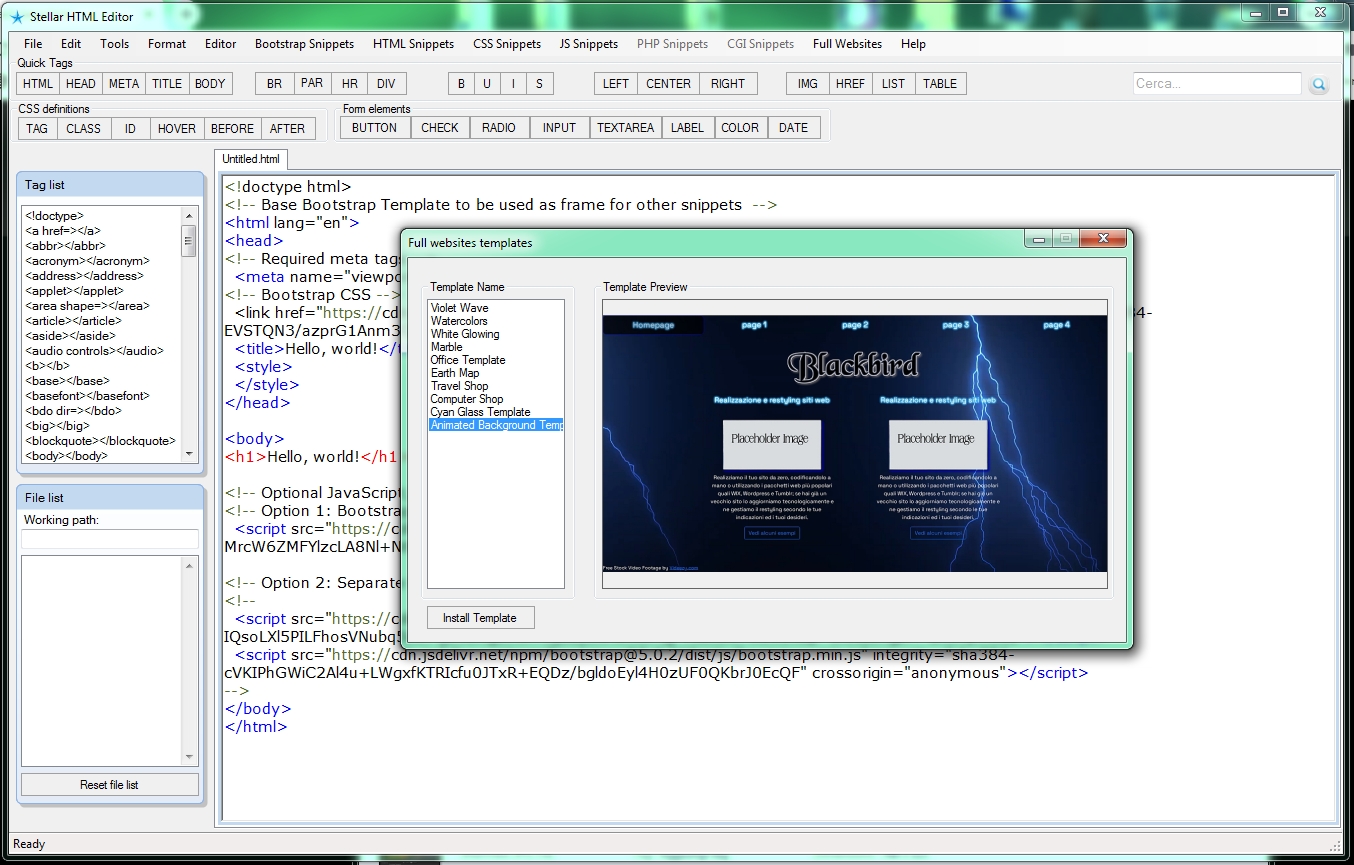Insert a LABEL form element
The width and height of the screenshot is (1354, 865).
(x=687, y=128)
